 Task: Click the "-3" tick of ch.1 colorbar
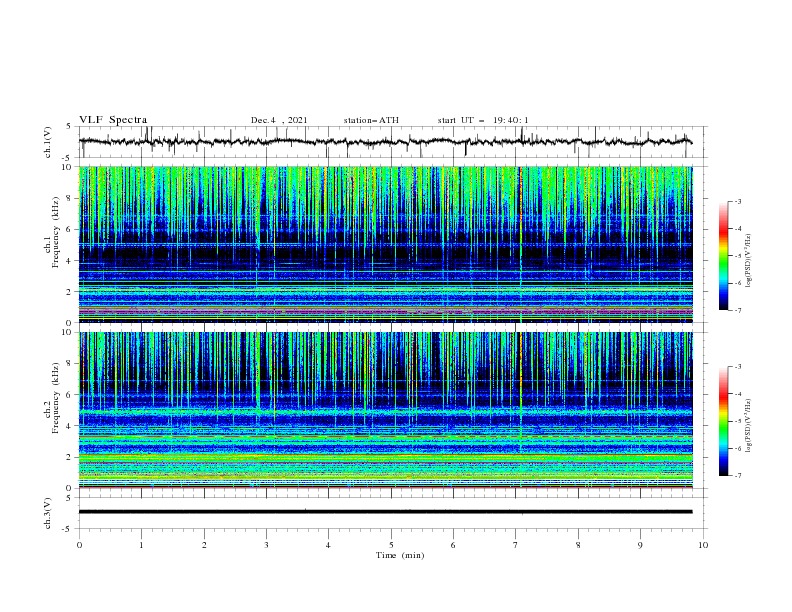point(738,201)
